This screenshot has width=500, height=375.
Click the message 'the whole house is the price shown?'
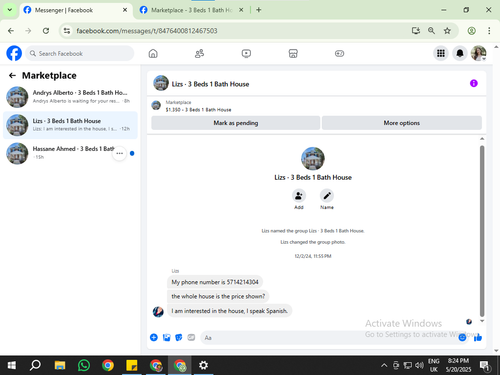218,296
